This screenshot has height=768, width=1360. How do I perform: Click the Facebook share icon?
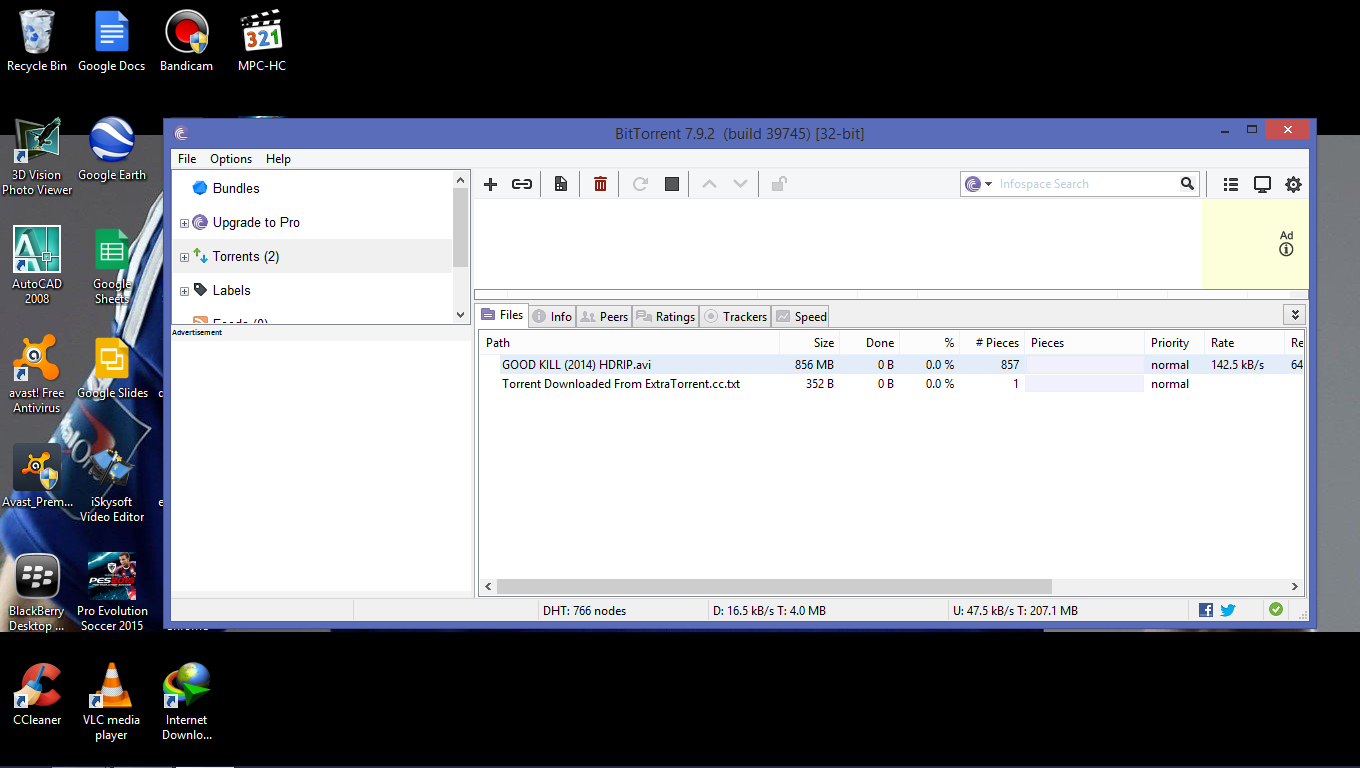click(1205, 610)
